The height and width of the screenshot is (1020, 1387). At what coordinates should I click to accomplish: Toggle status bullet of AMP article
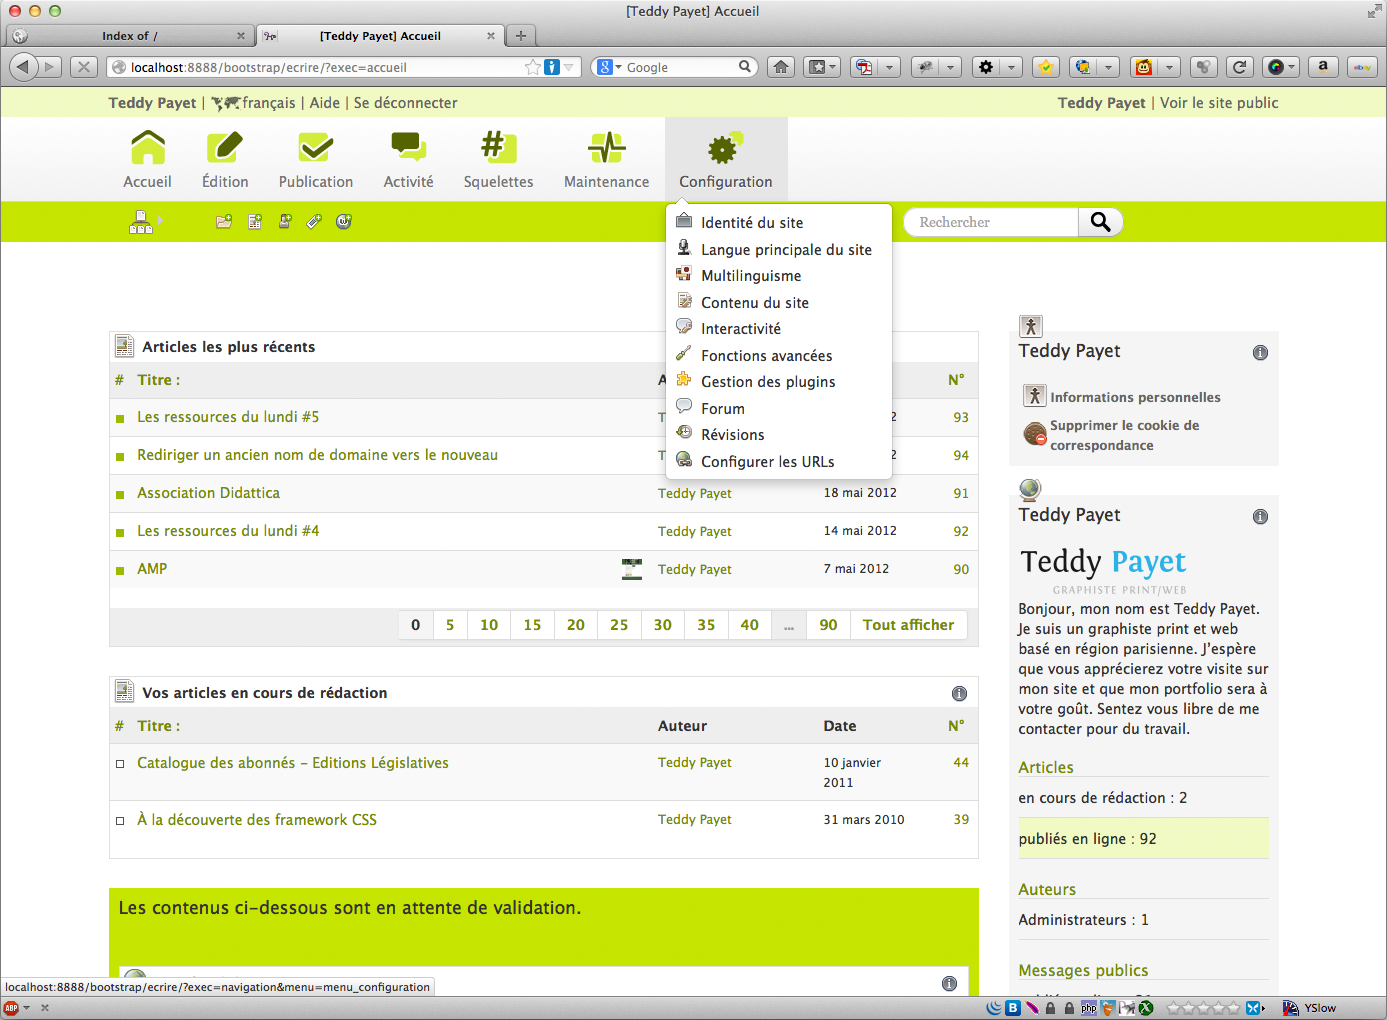tap(120, 570)
